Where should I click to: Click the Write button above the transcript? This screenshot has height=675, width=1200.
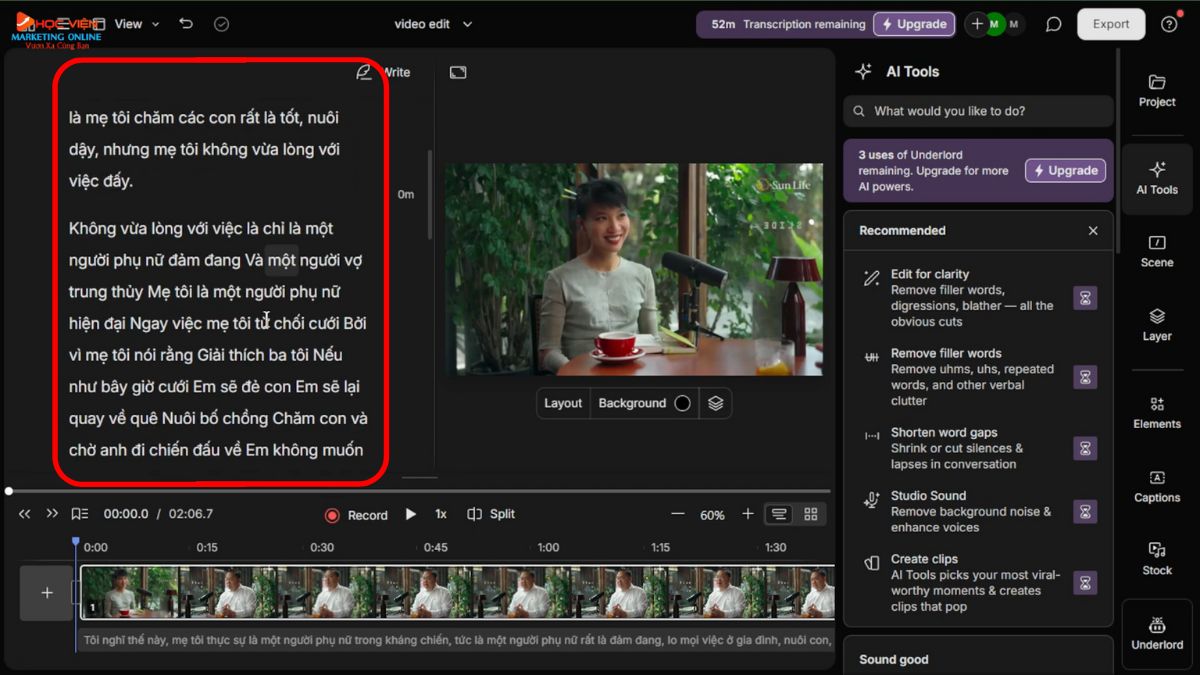[384, 72]
